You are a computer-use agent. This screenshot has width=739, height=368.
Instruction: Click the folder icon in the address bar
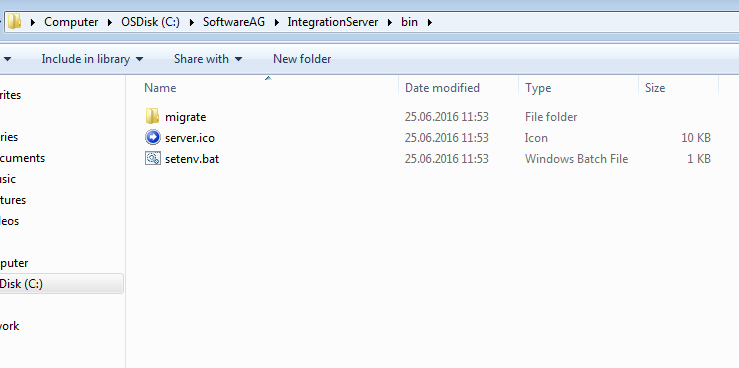click(x=15, y=21)
